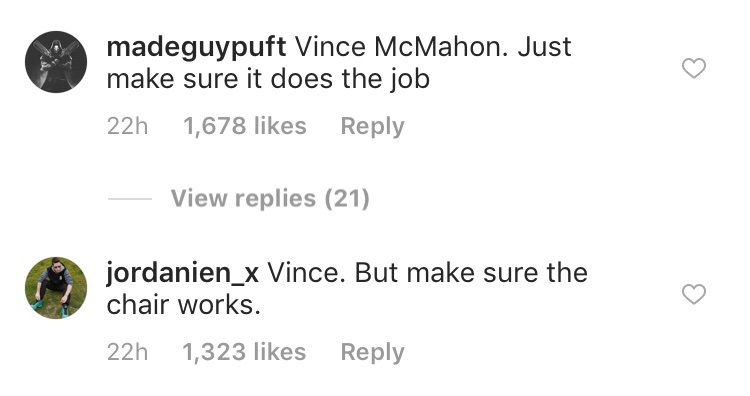This screenshot has height=396, width=750.
Task: Like madeguypuft's comment with the heart
Action: coord(694,68)
